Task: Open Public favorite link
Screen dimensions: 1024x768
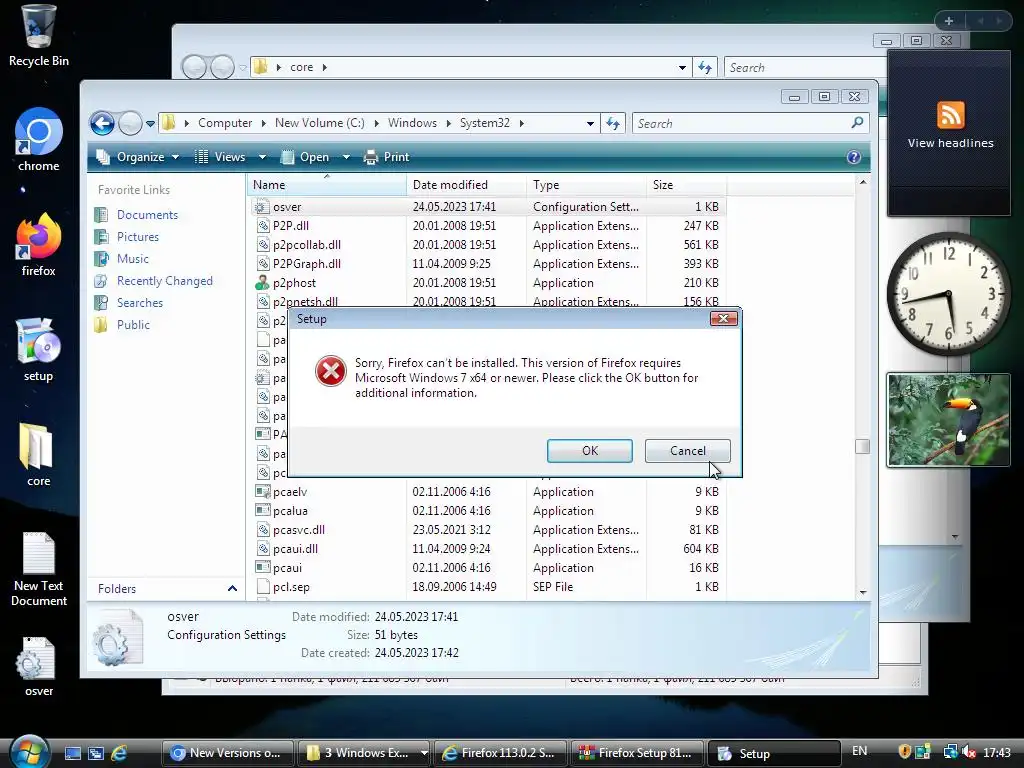Action: pos(133,325)
